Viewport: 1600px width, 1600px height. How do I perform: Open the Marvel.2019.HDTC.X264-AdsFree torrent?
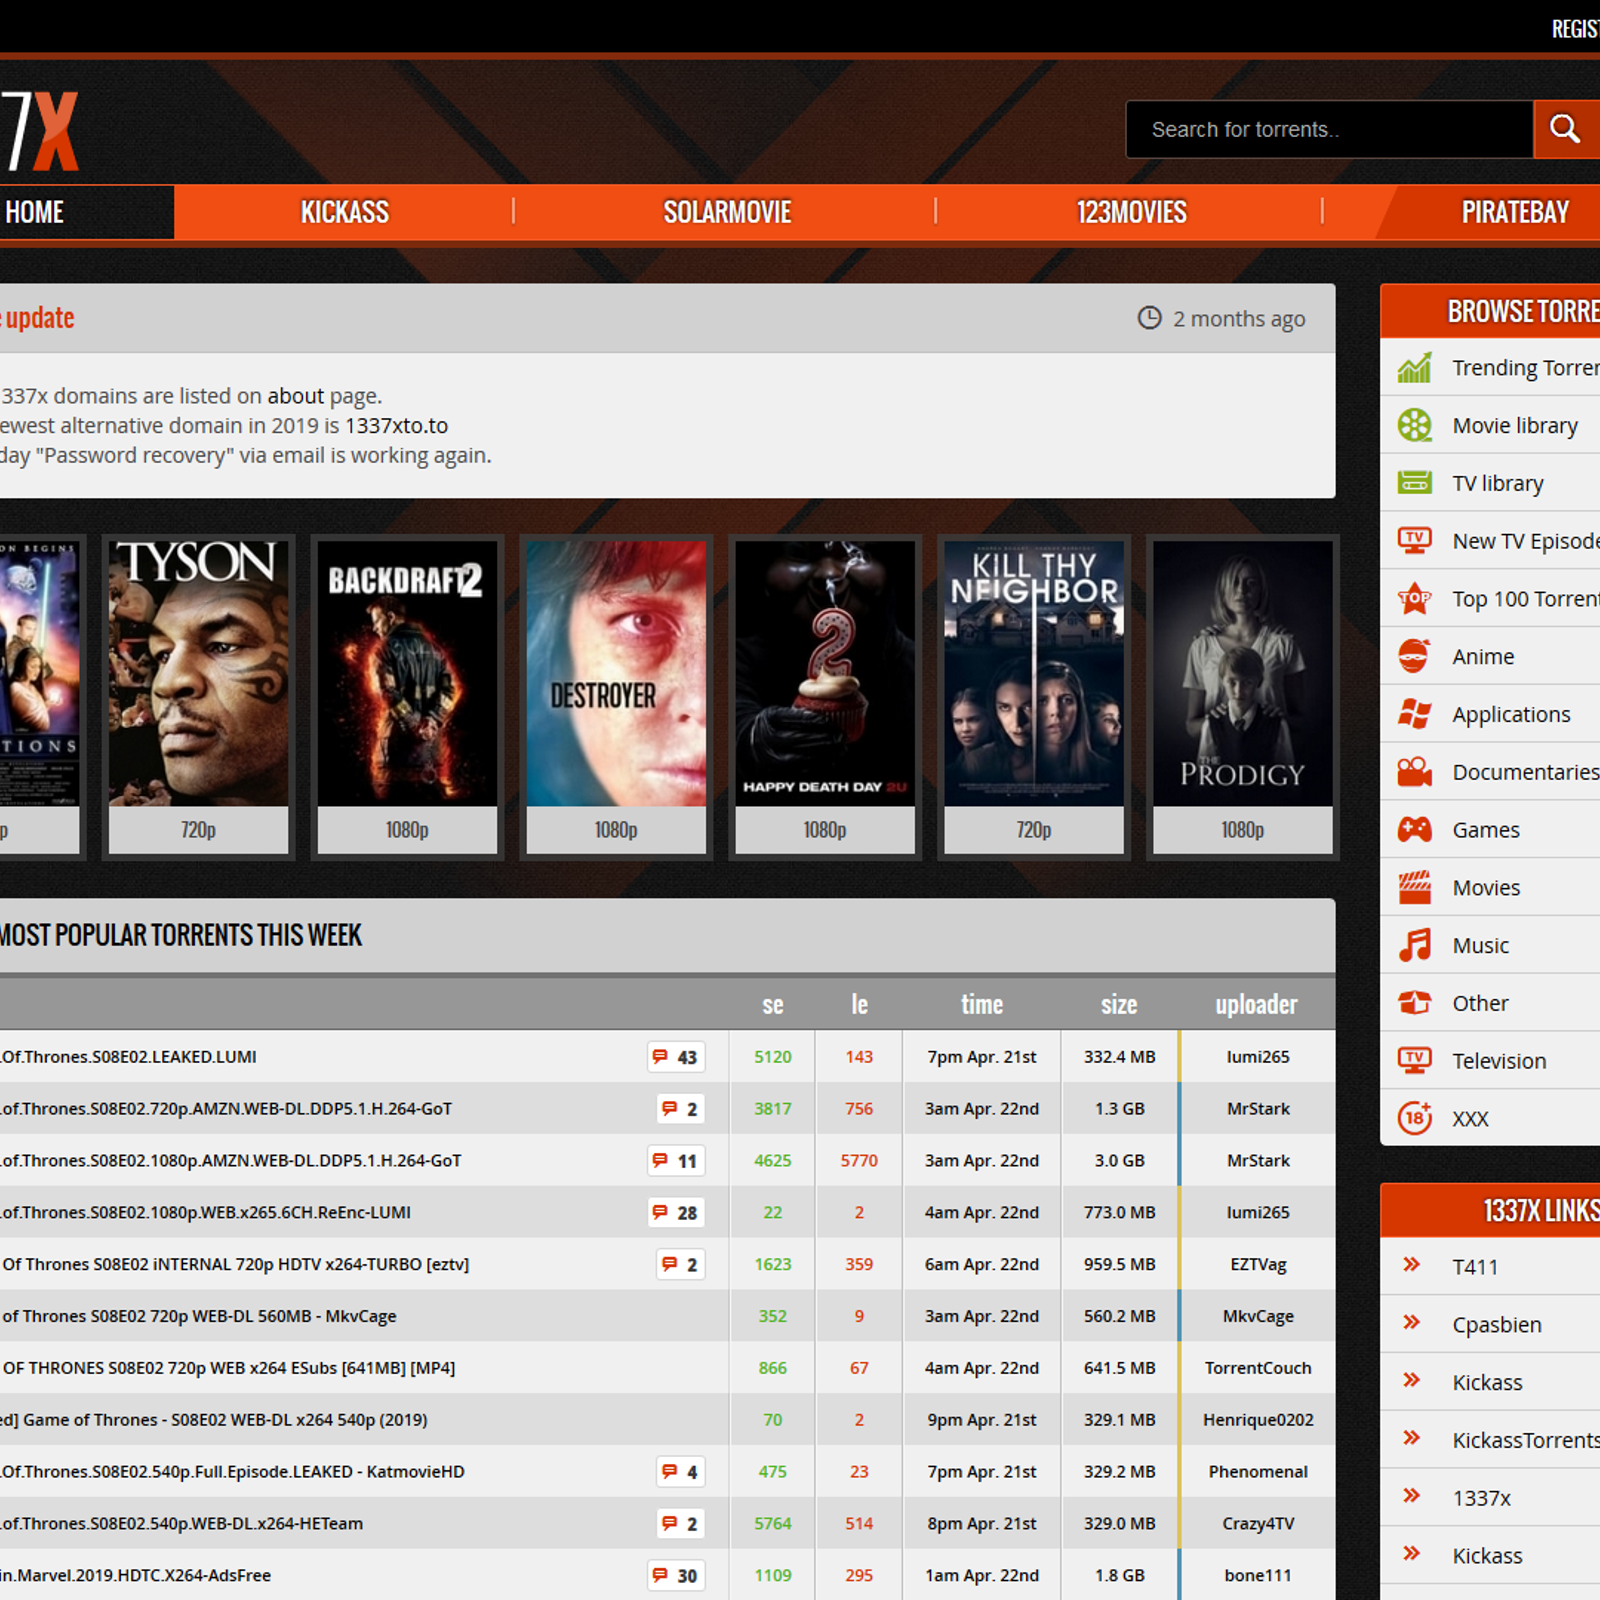point(135,1576)
